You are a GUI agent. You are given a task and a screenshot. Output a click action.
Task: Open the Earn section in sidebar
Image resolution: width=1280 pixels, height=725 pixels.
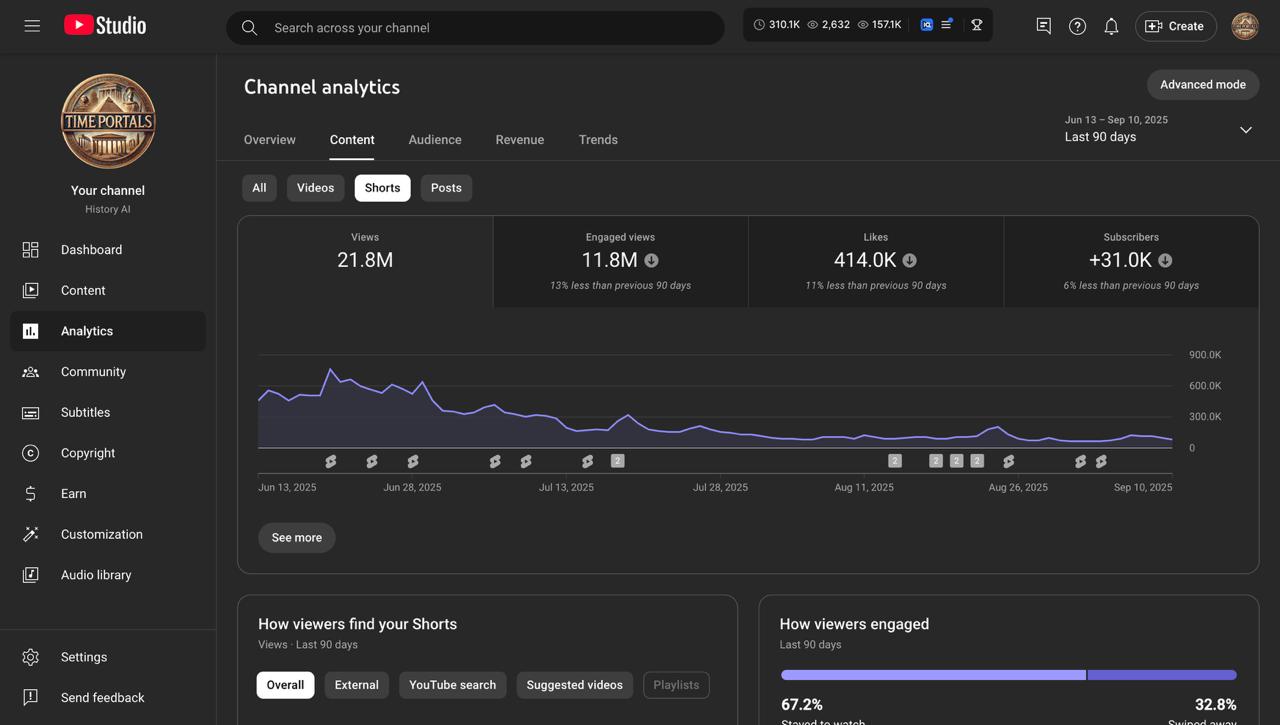click(73, 494)
